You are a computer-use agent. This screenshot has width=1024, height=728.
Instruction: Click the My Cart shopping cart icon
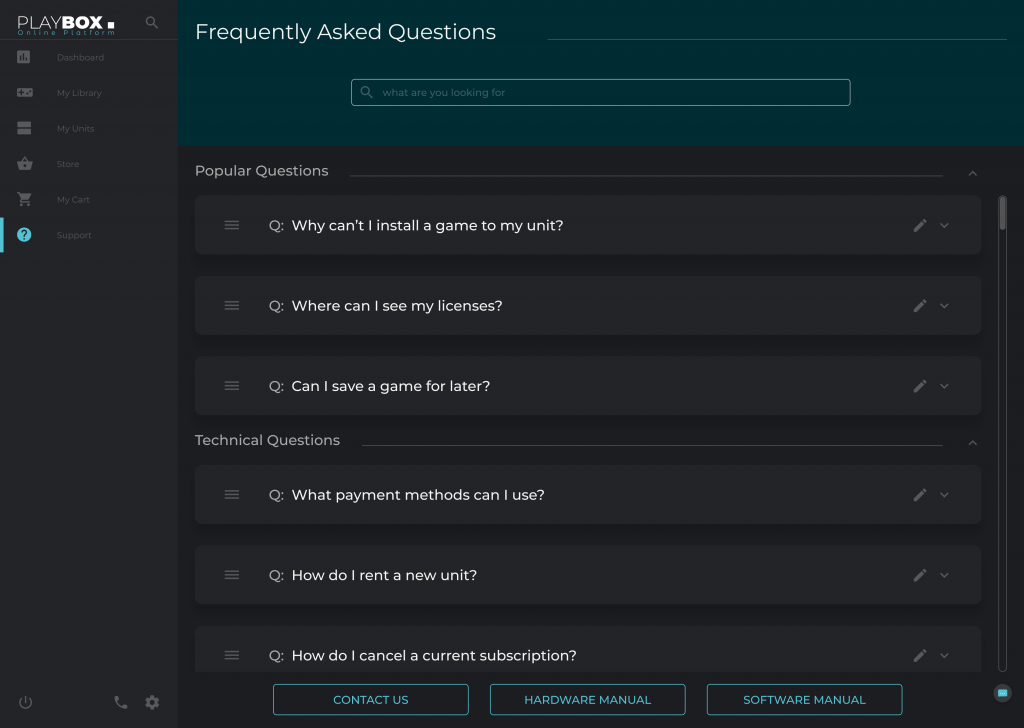(x=24, y=199)
